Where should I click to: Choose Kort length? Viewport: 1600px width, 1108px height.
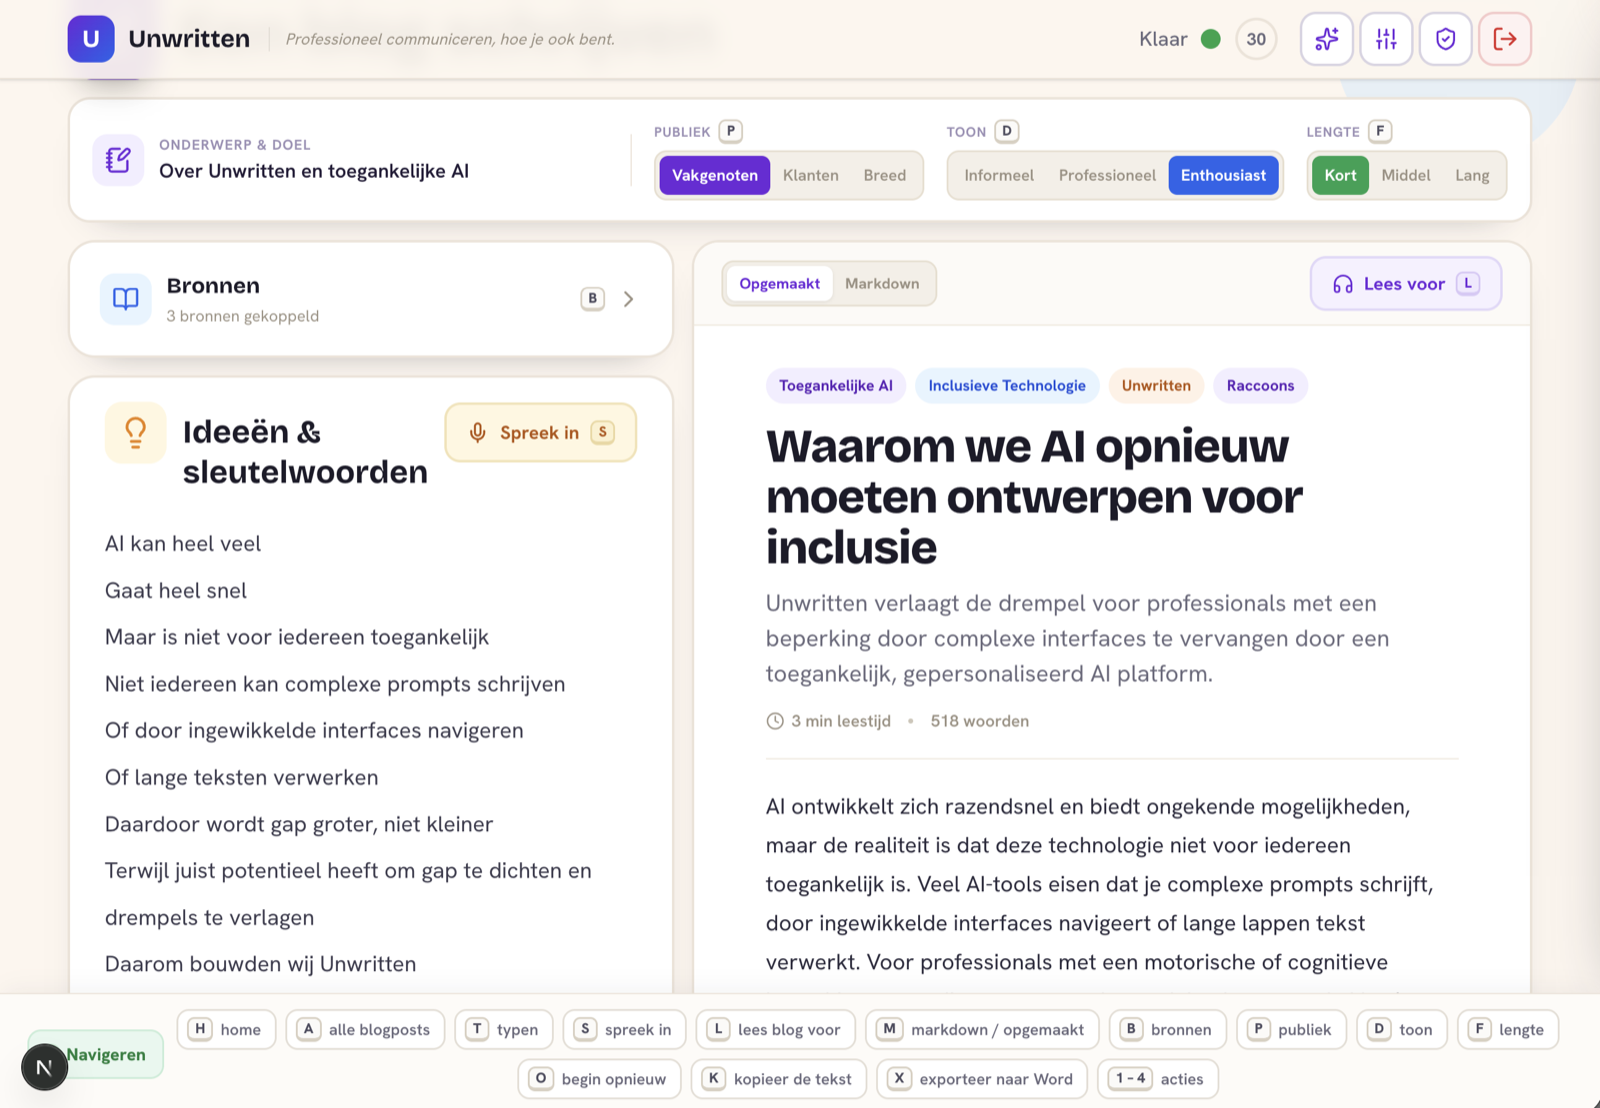[x=1340, y=175]
